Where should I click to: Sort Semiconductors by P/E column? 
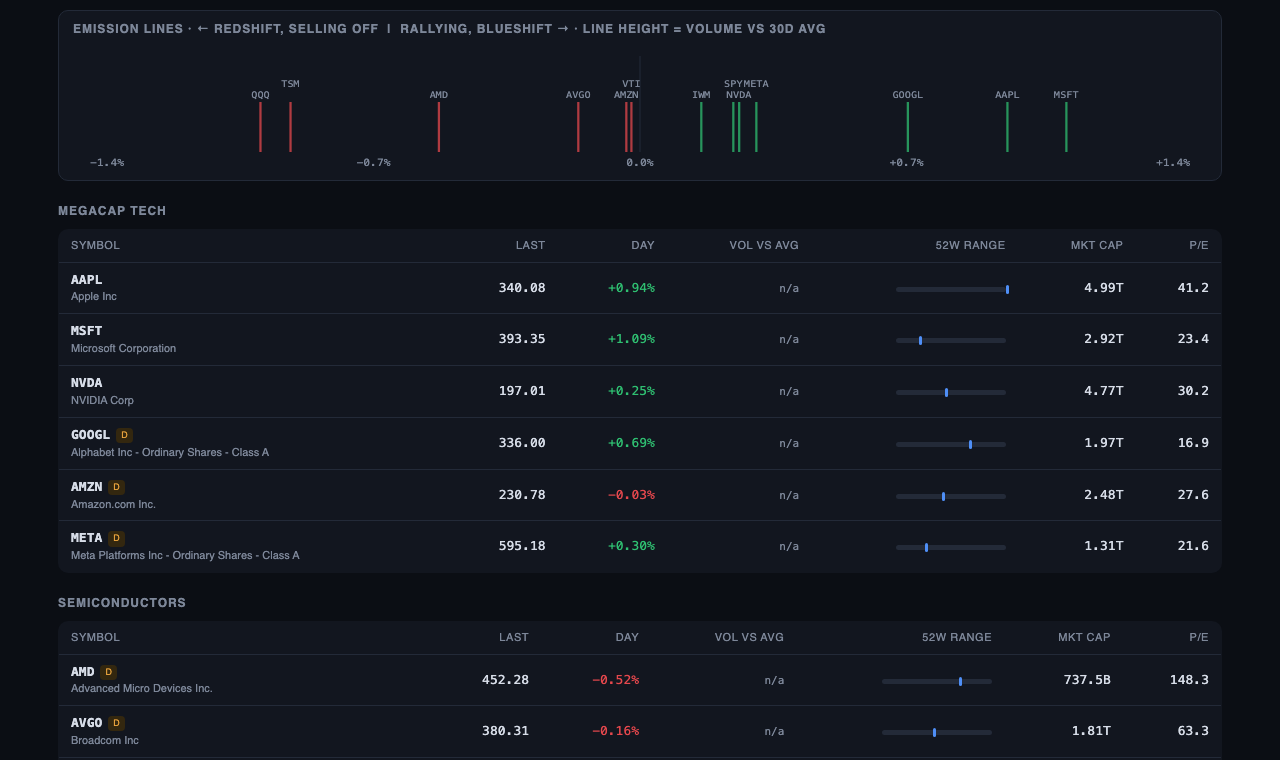pos(1199,637)
